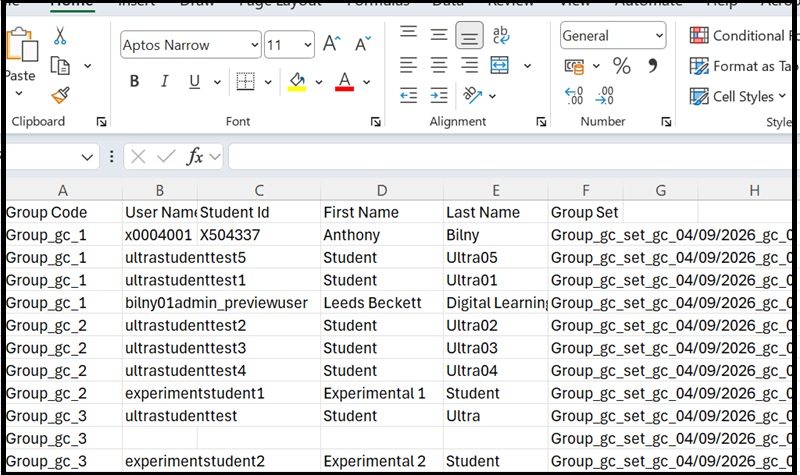Open Number format dialog launcher
The image size is (800, 475).
tap(666, 121)
